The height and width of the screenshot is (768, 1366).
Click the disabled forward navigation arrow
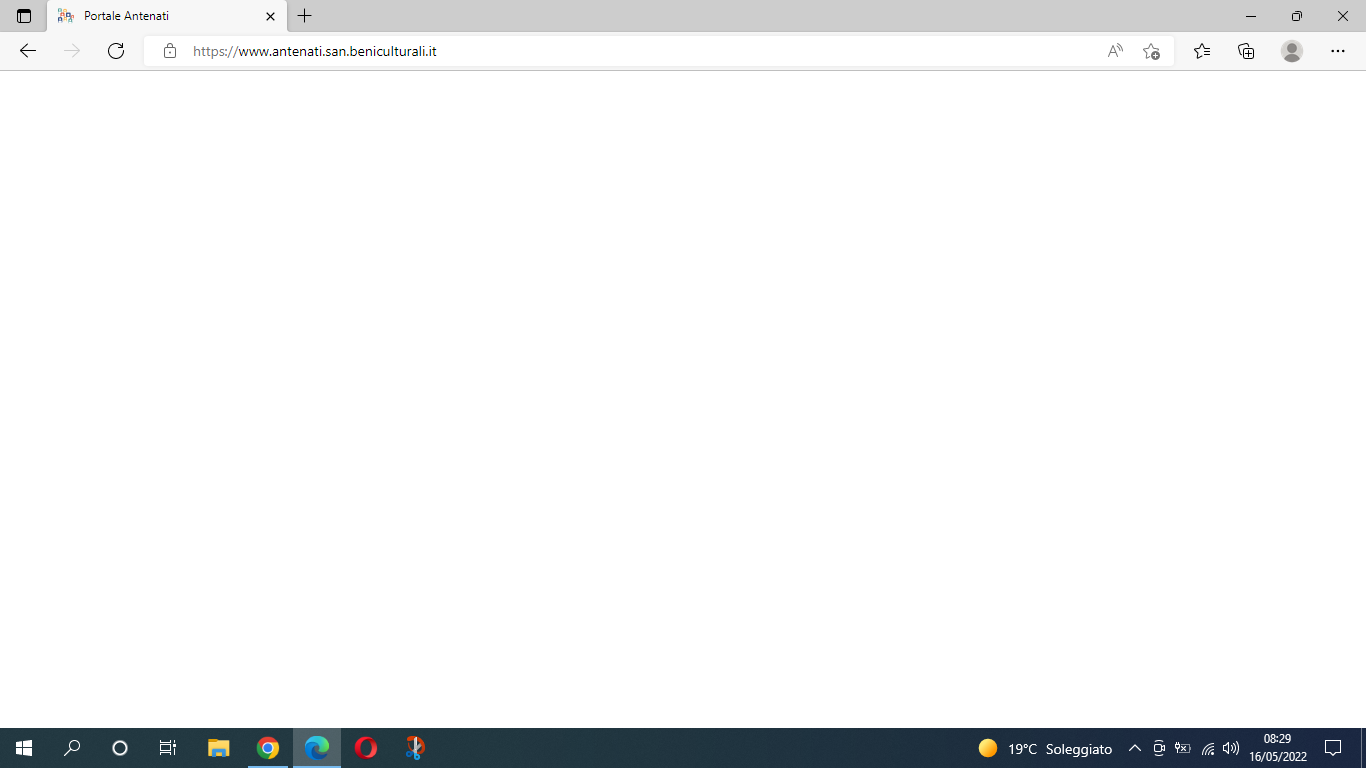pyautogui.click(x=72, y=51)
